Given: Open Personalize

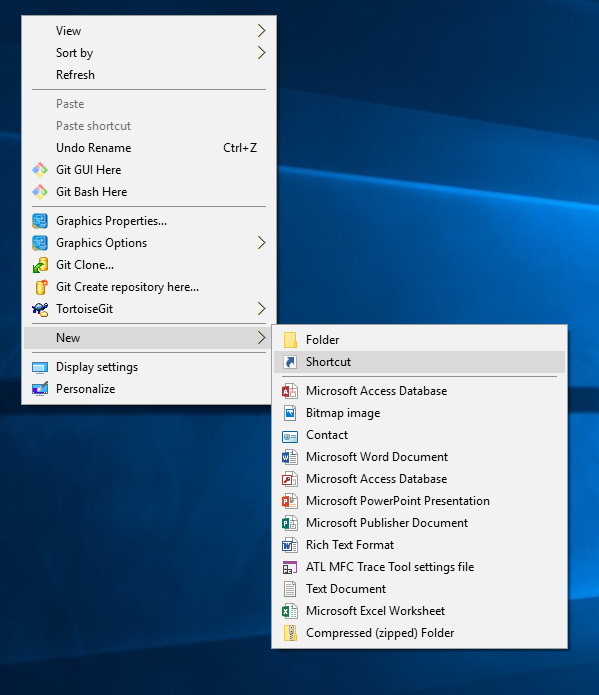Looking at the screenshot, I should (x=149, y=389).
